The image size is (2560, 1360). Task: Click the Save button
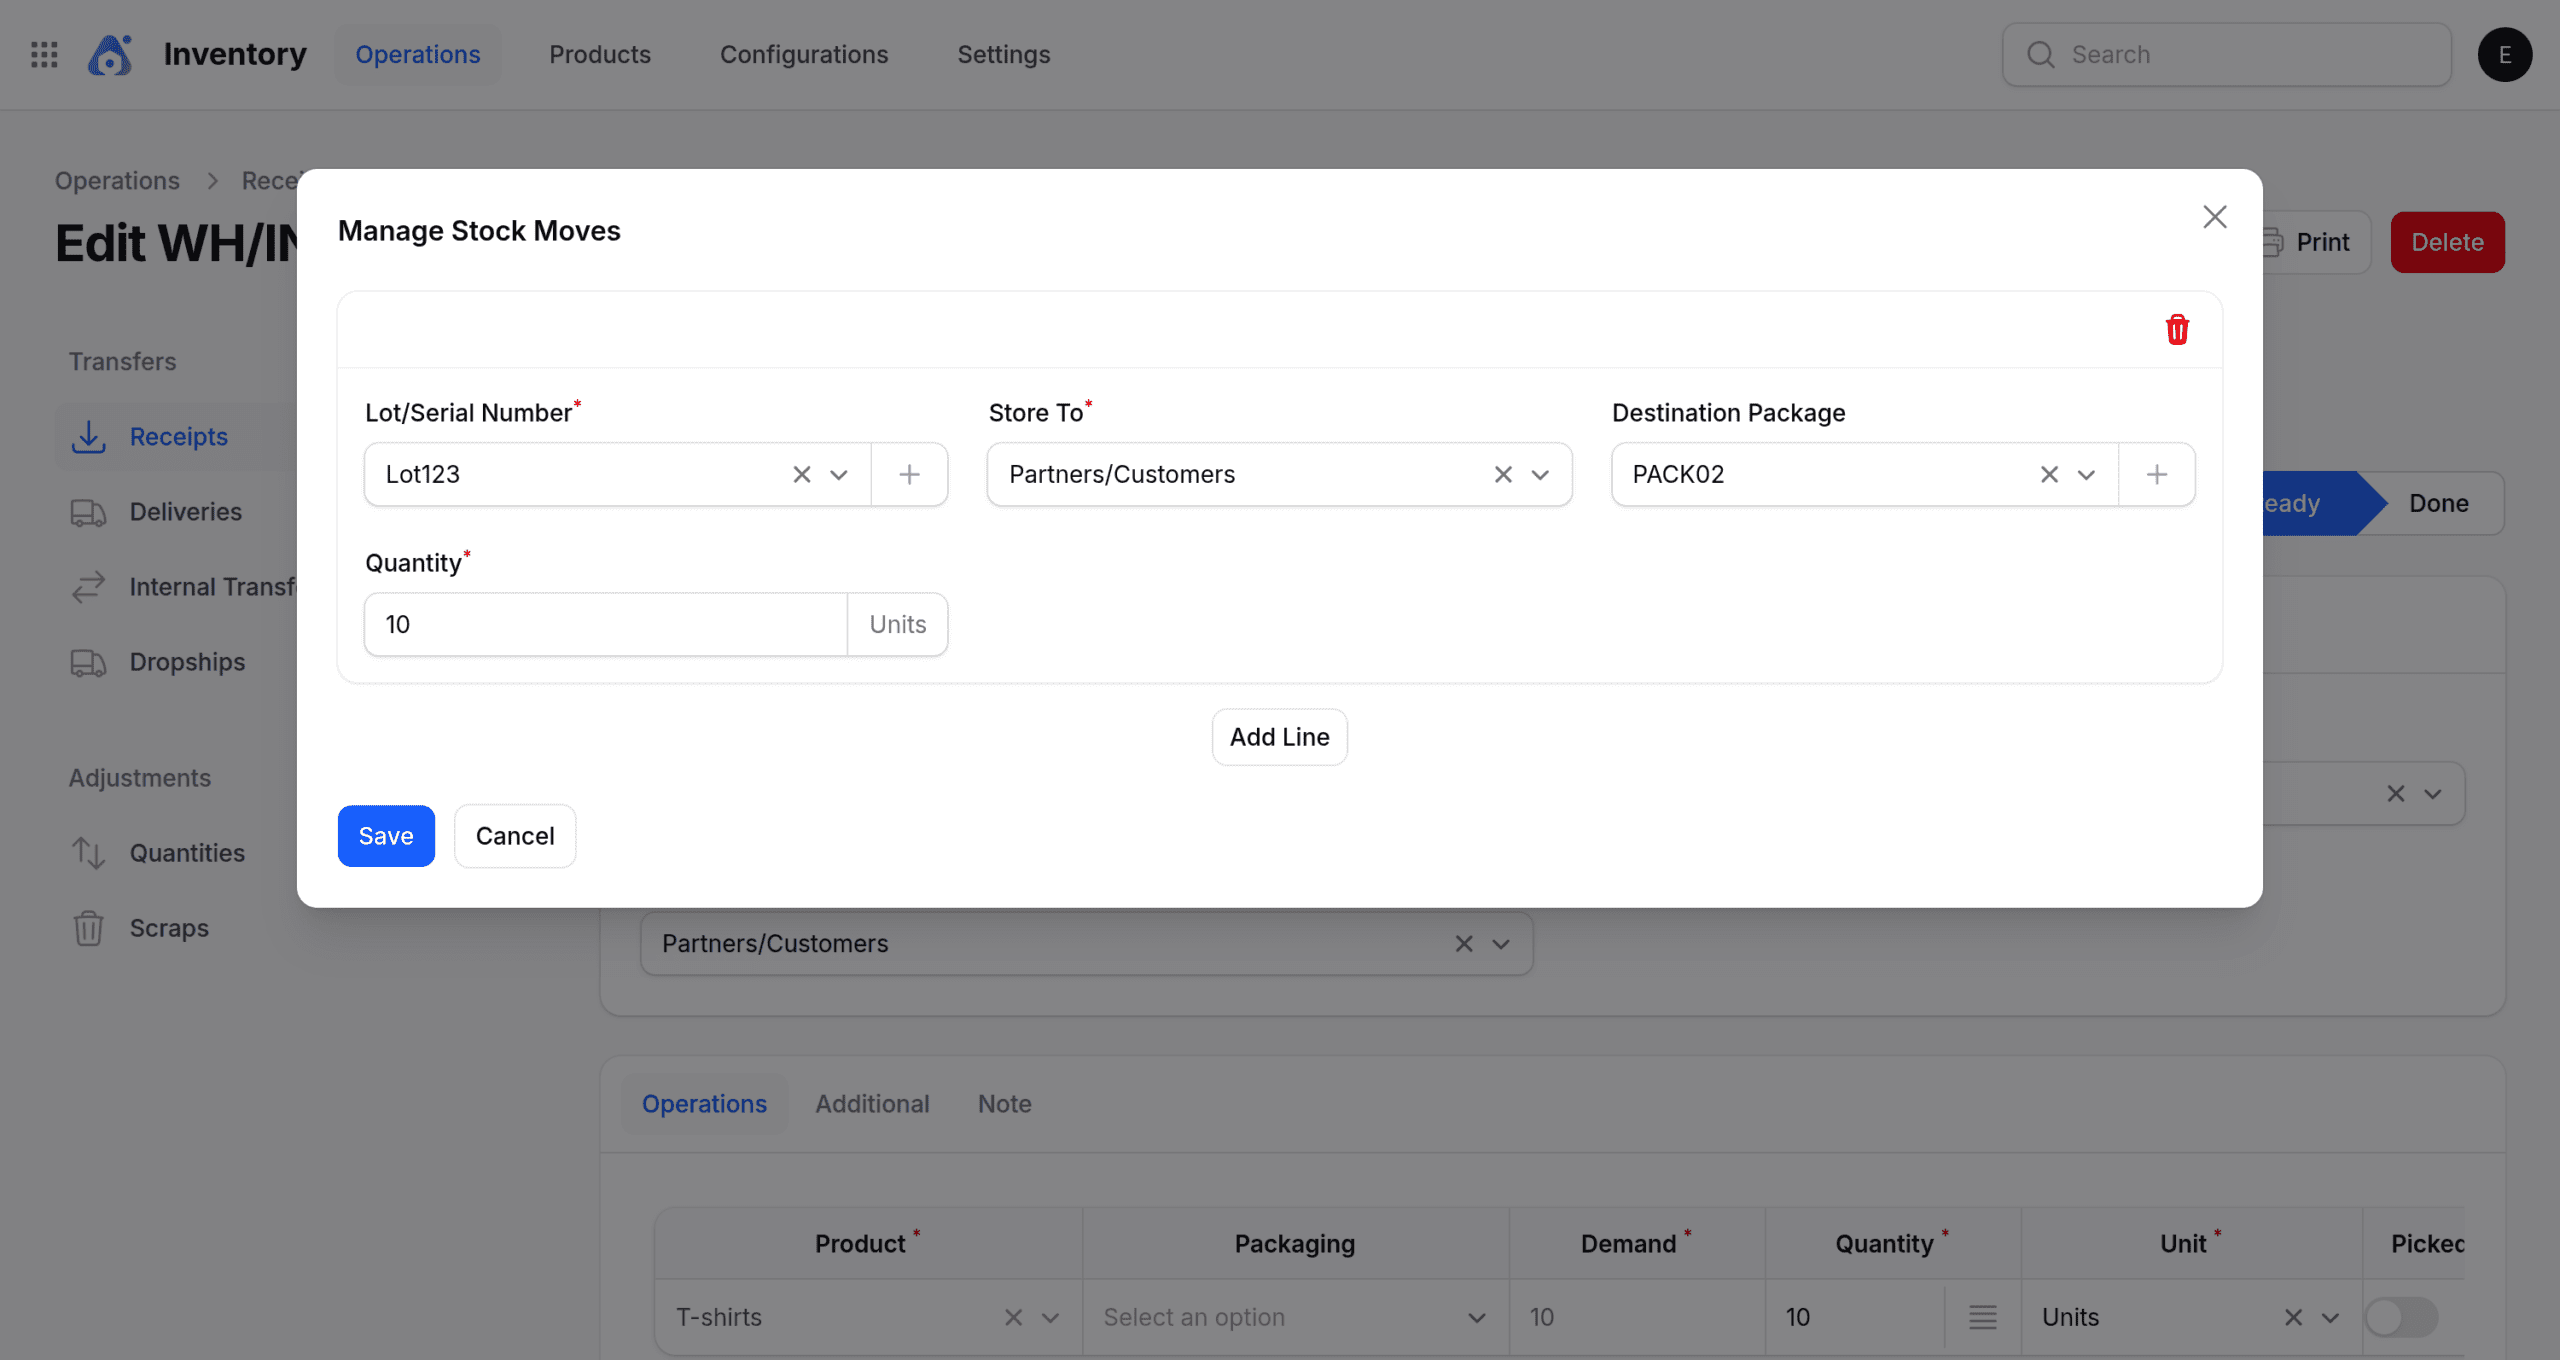pos(385,835)
